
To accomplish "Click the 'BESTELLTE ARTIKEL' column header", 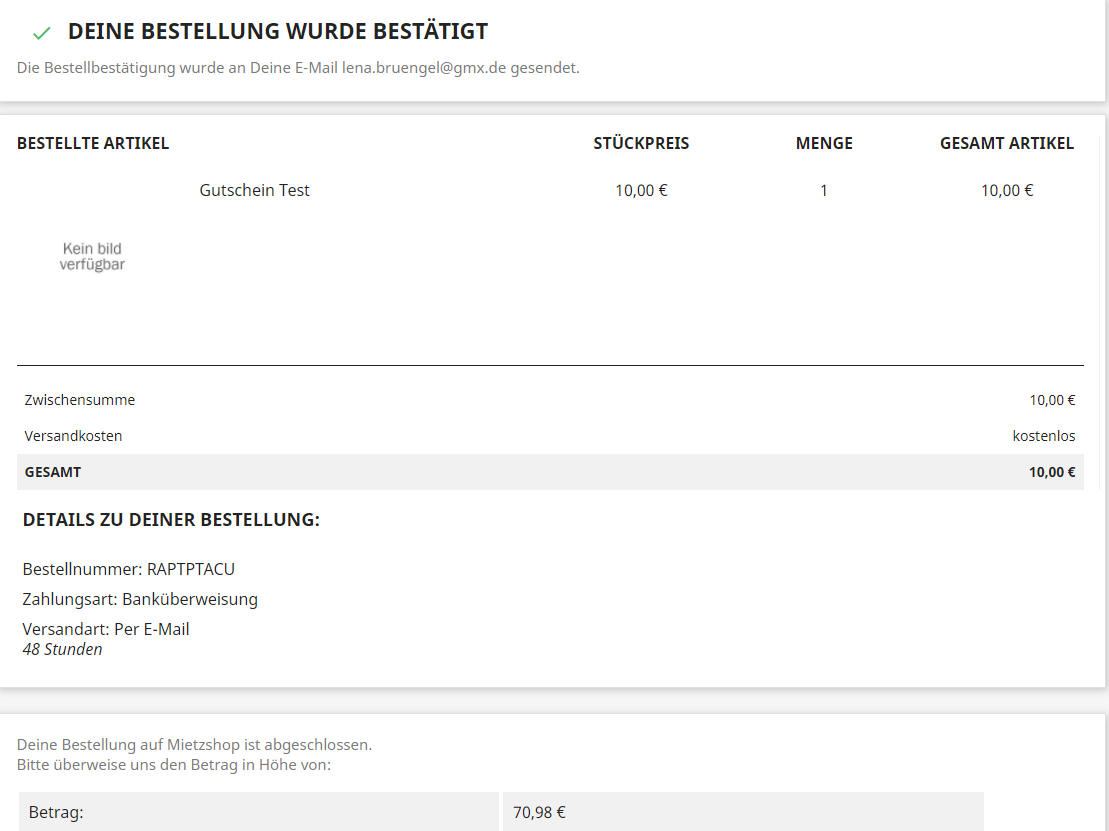I will (x=93, y=144).
